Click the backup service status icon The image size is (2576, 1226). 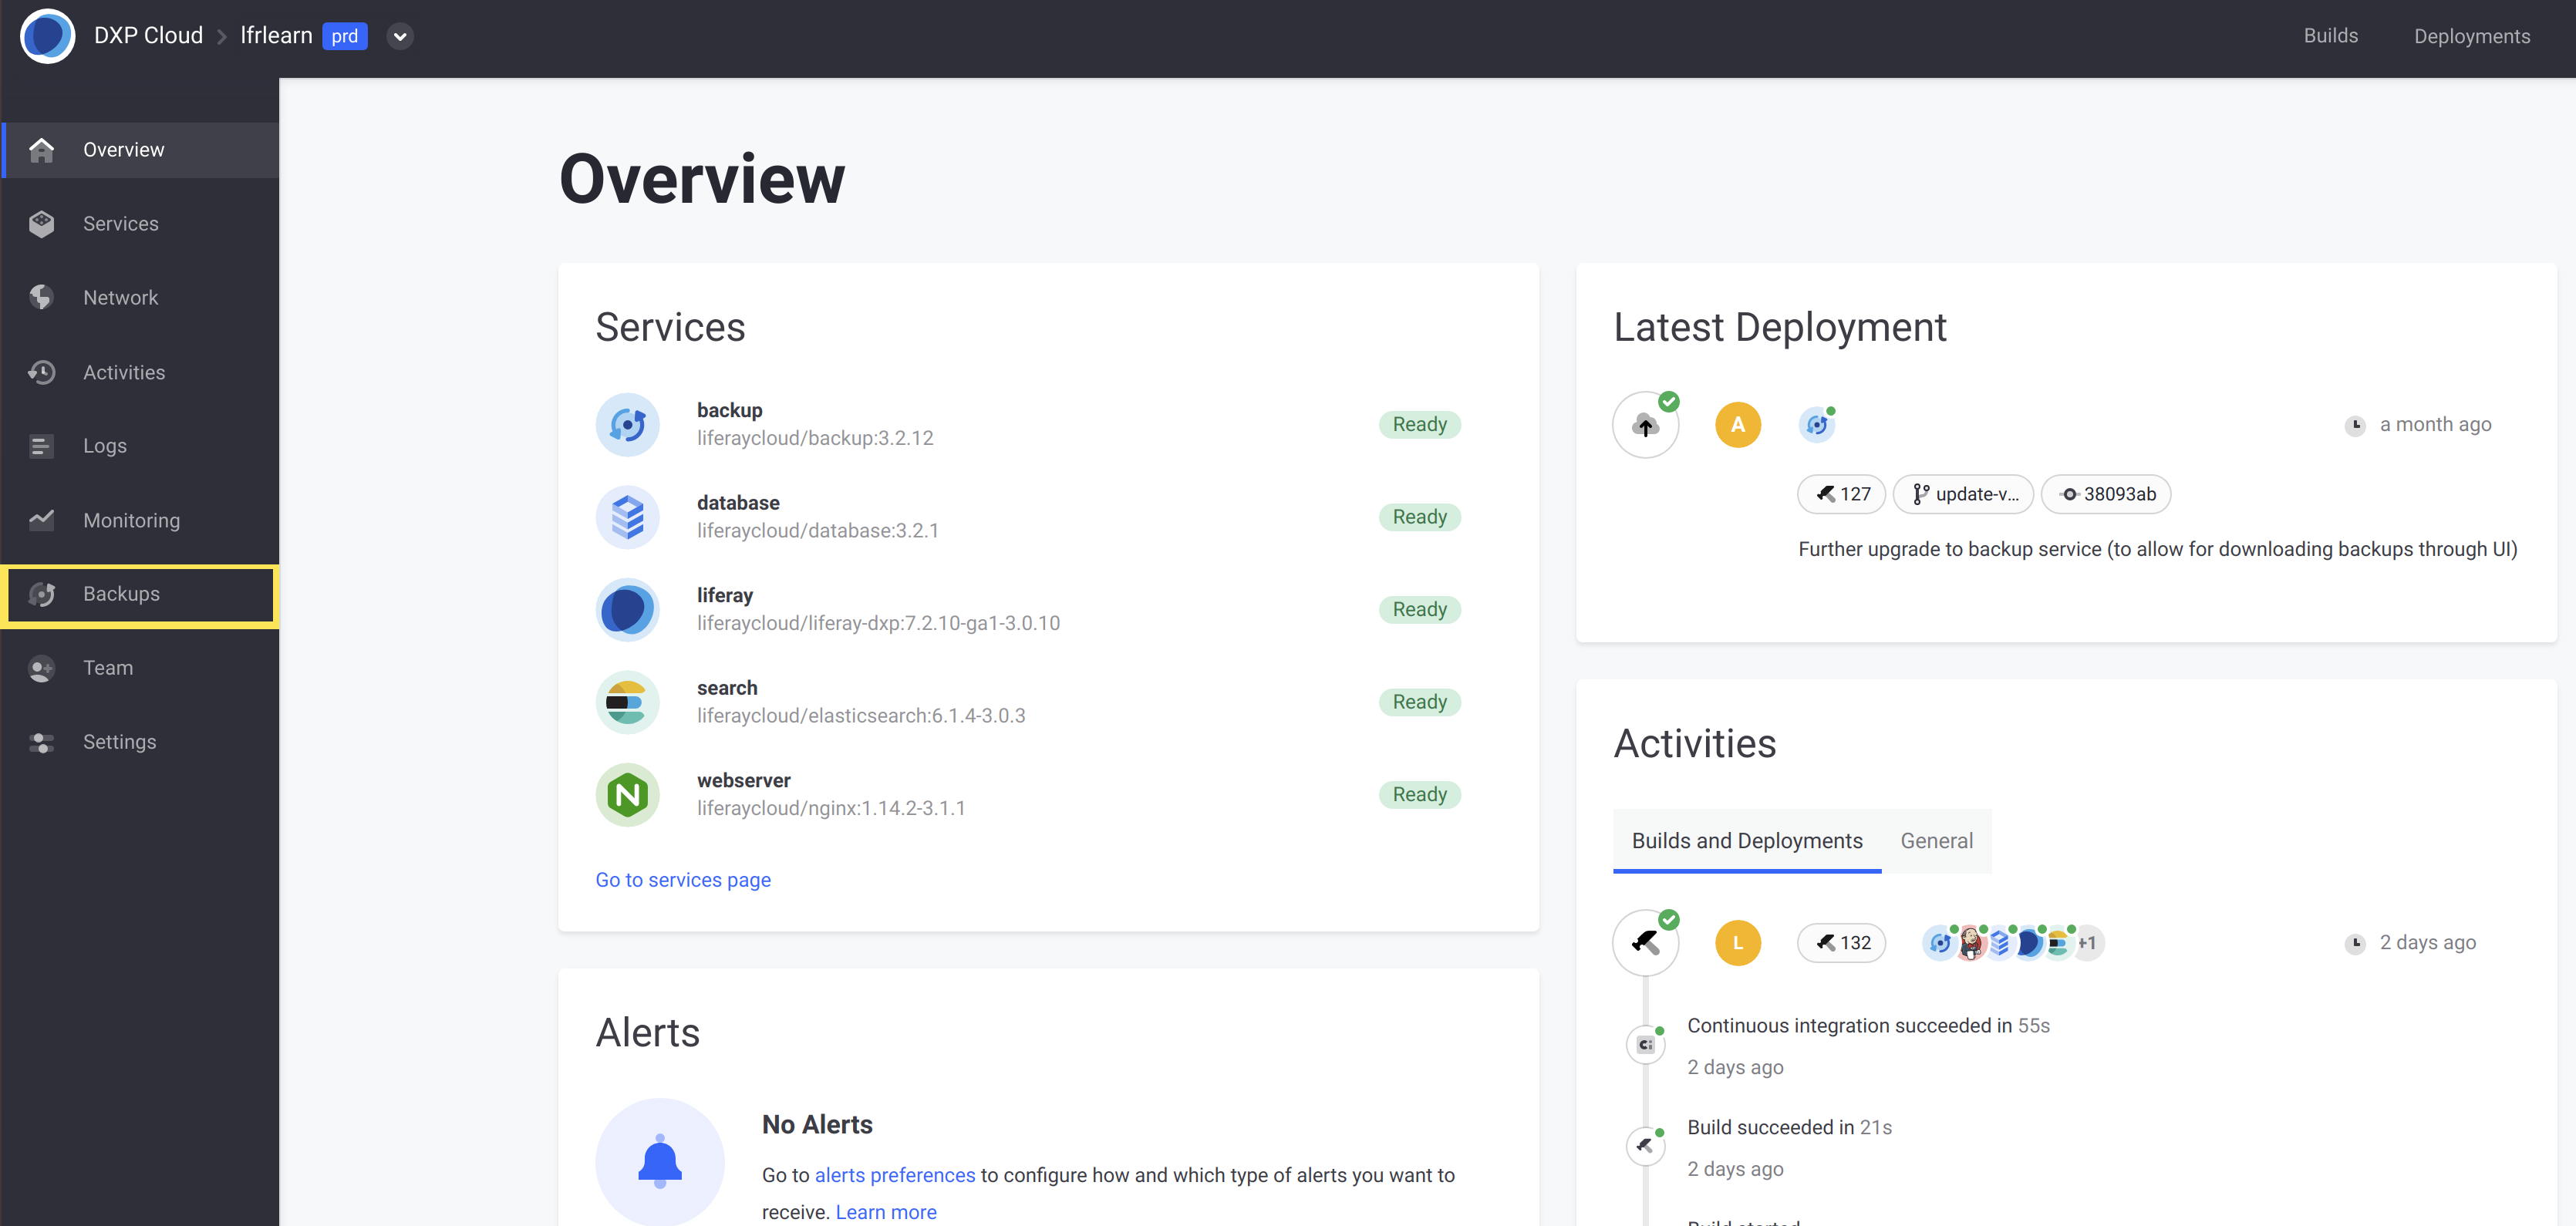click(x=1416, y=424)
